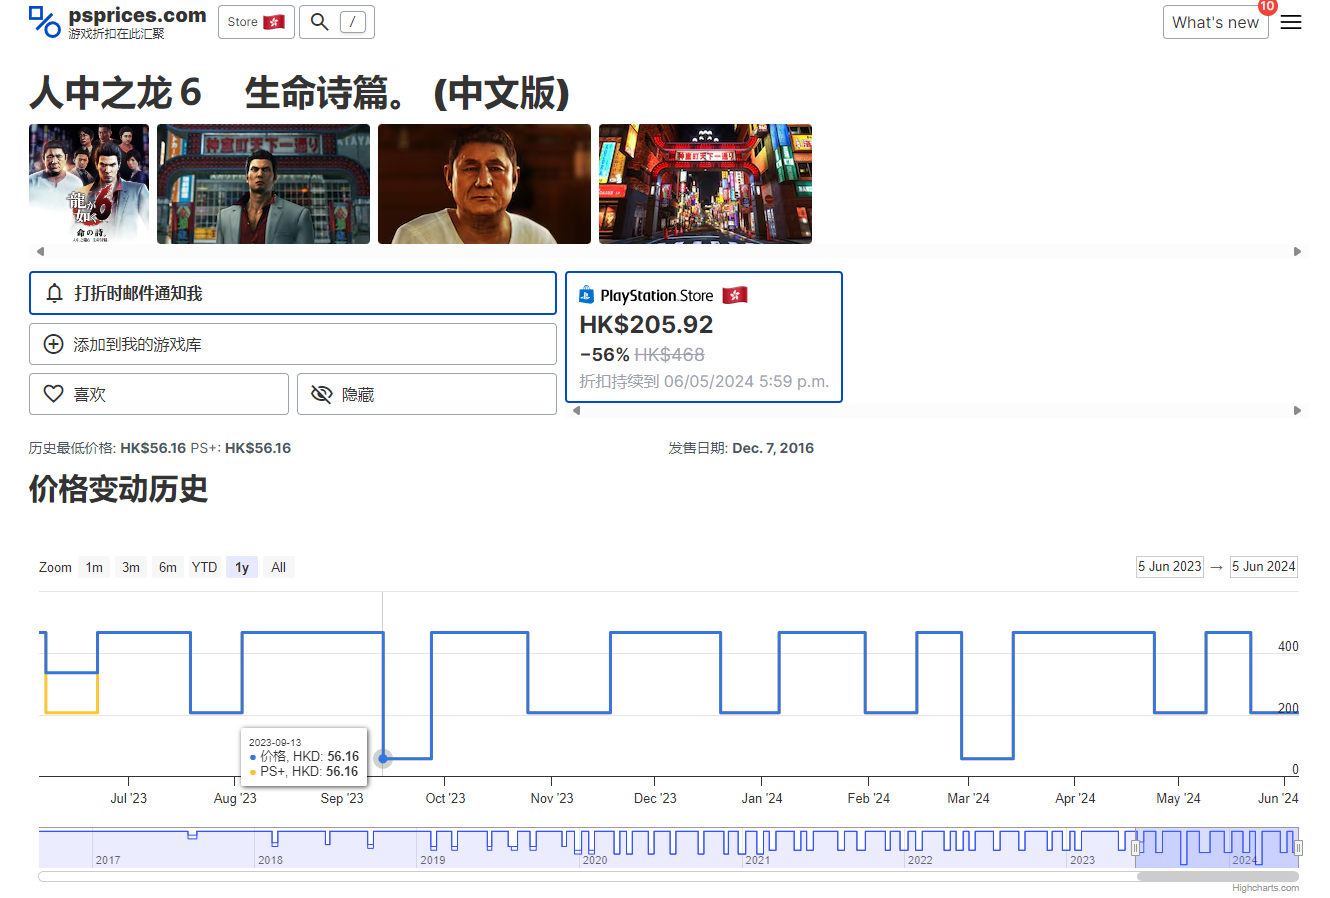1330x898 pixels.
Task: Open the hamburger menu icon
Action: [1291, 22]
